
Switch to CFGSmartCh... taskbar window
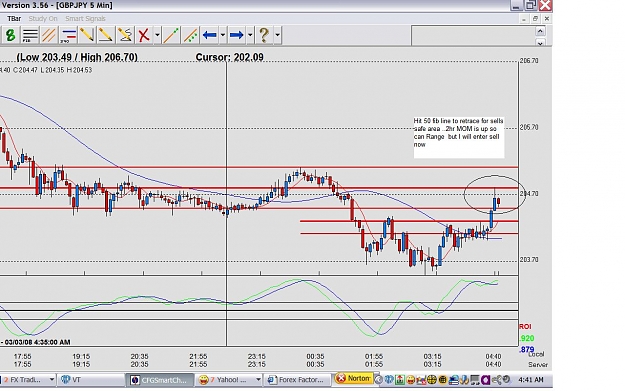point(160,380)
